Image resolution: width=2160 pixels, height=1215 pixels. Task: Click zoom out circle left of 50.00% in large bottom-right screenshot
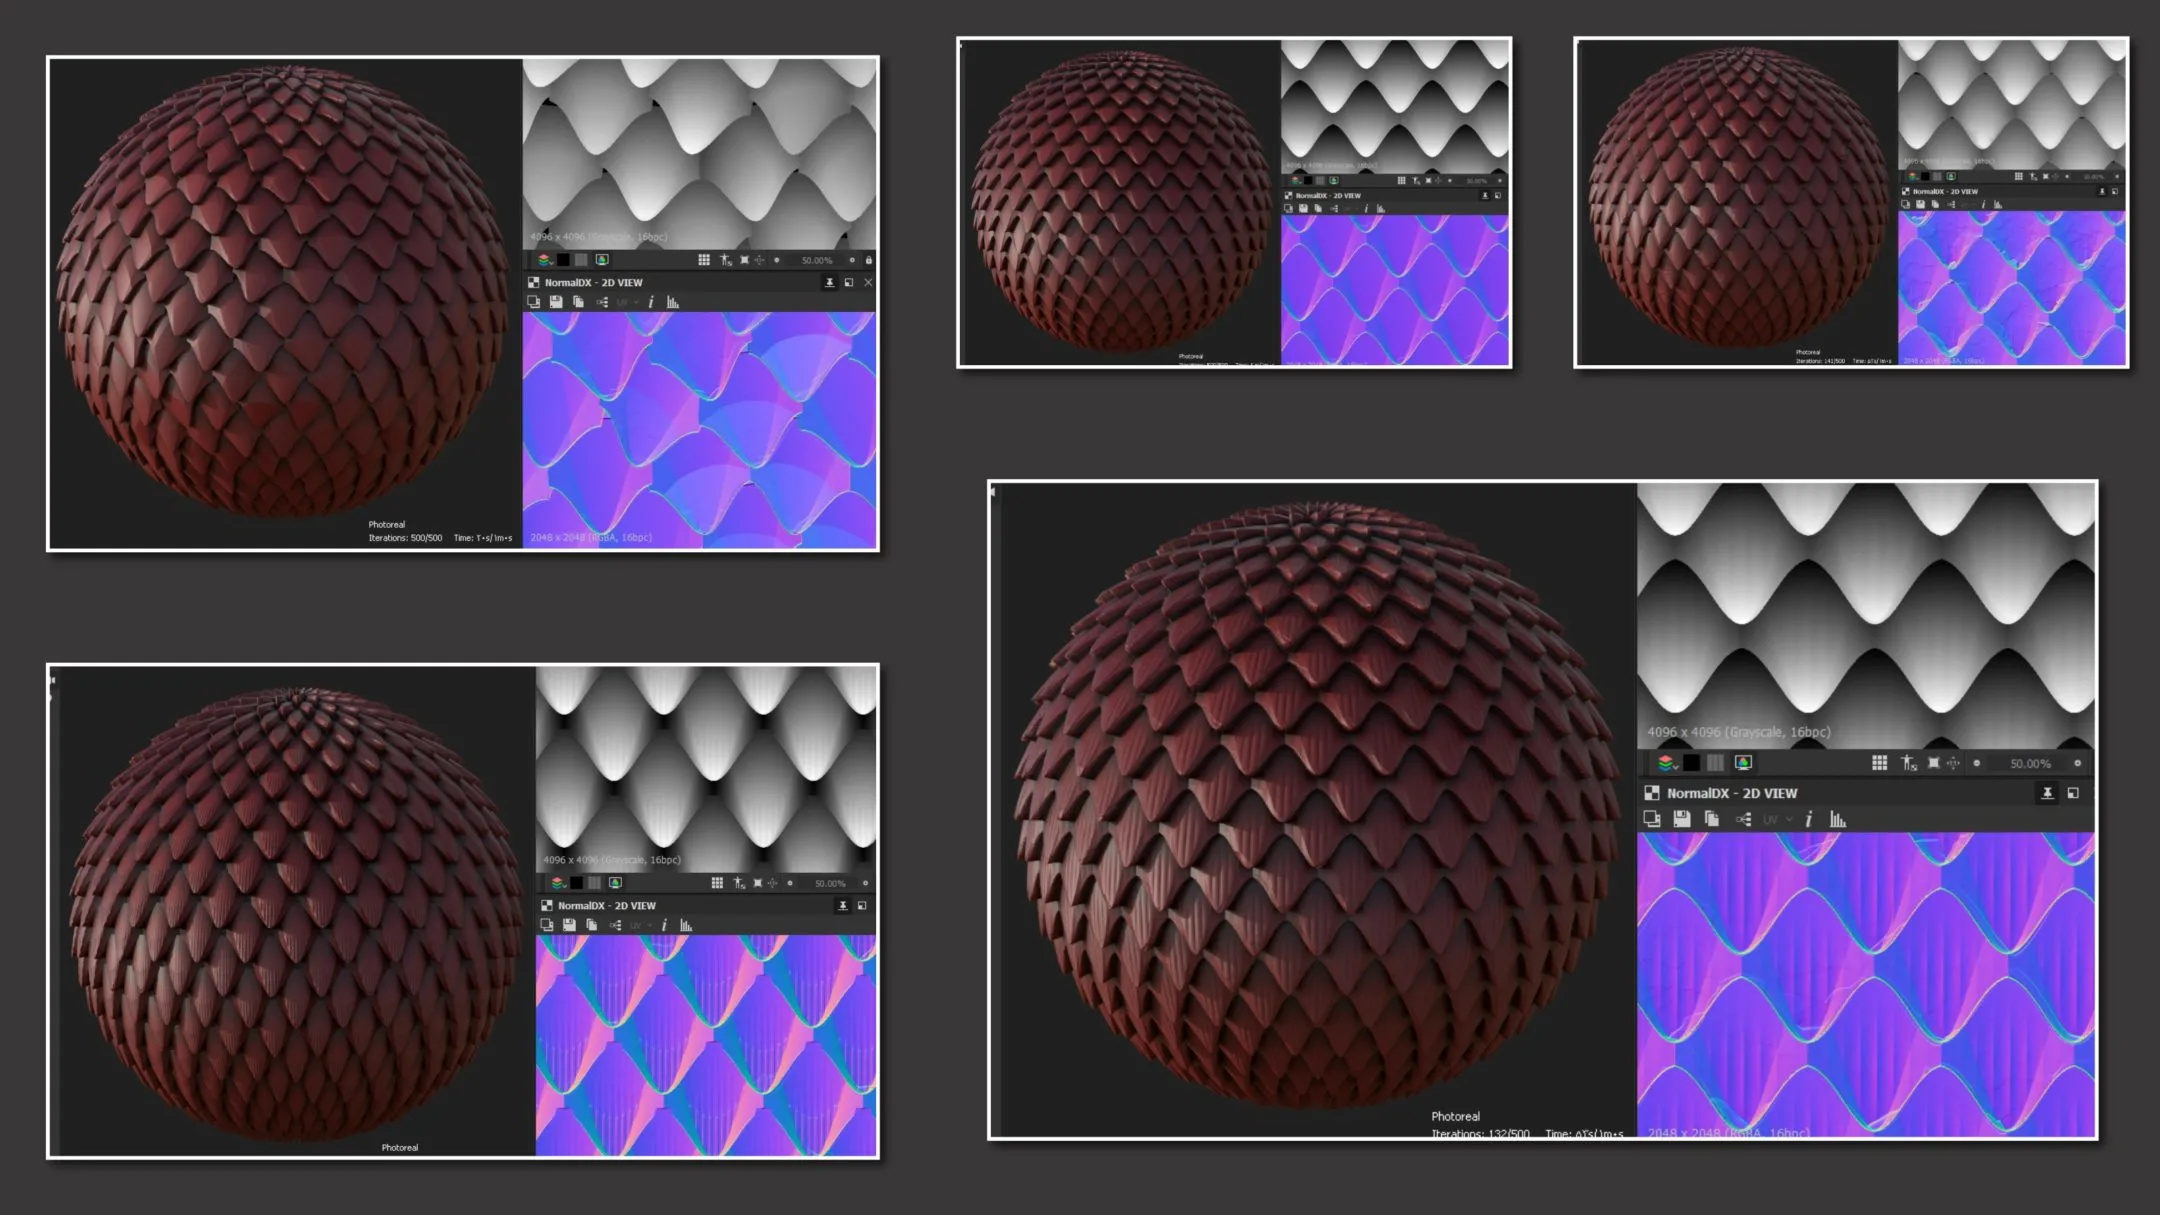1977,763
